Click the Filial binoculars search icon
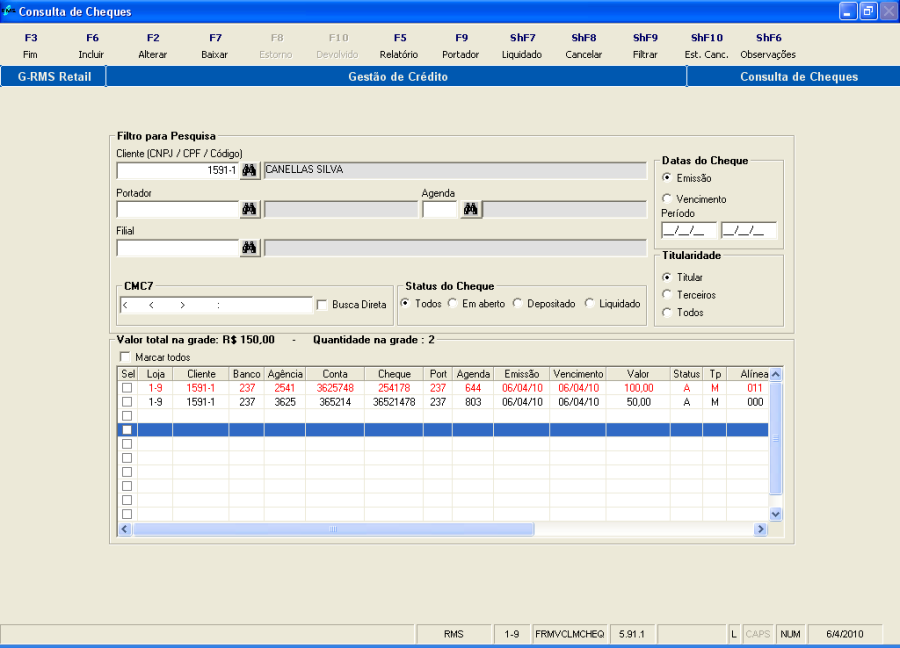900x648 pixels. click(x=249, y=248)
